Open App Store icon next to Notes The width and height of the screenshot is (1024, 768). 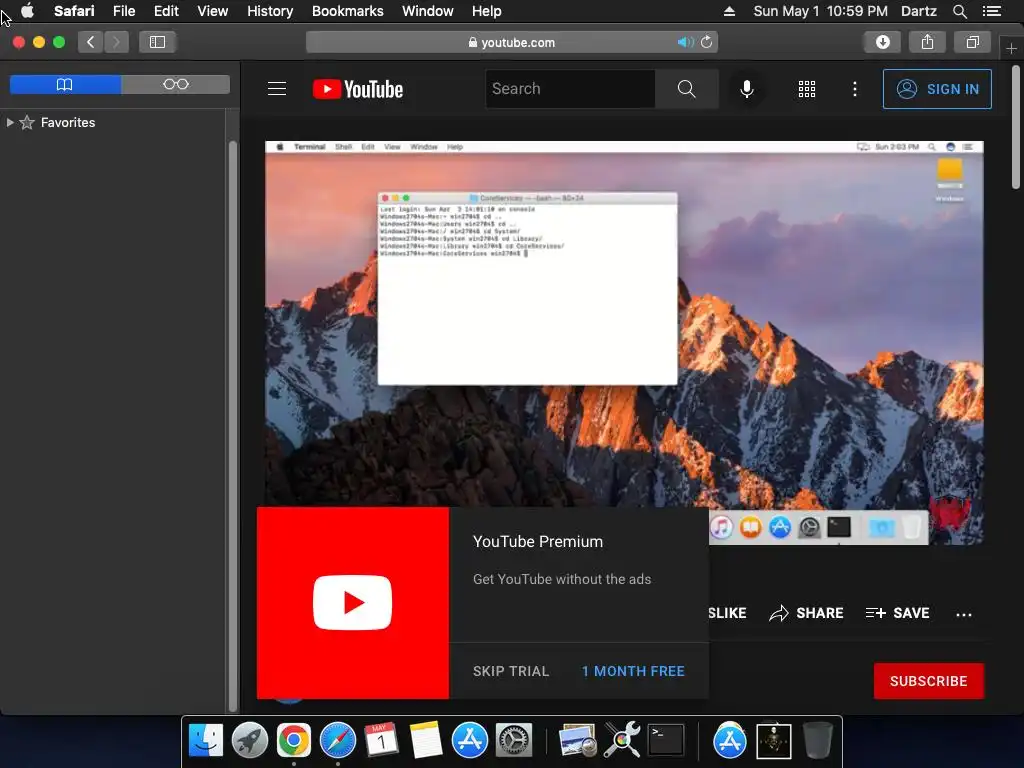click(470, 741)
